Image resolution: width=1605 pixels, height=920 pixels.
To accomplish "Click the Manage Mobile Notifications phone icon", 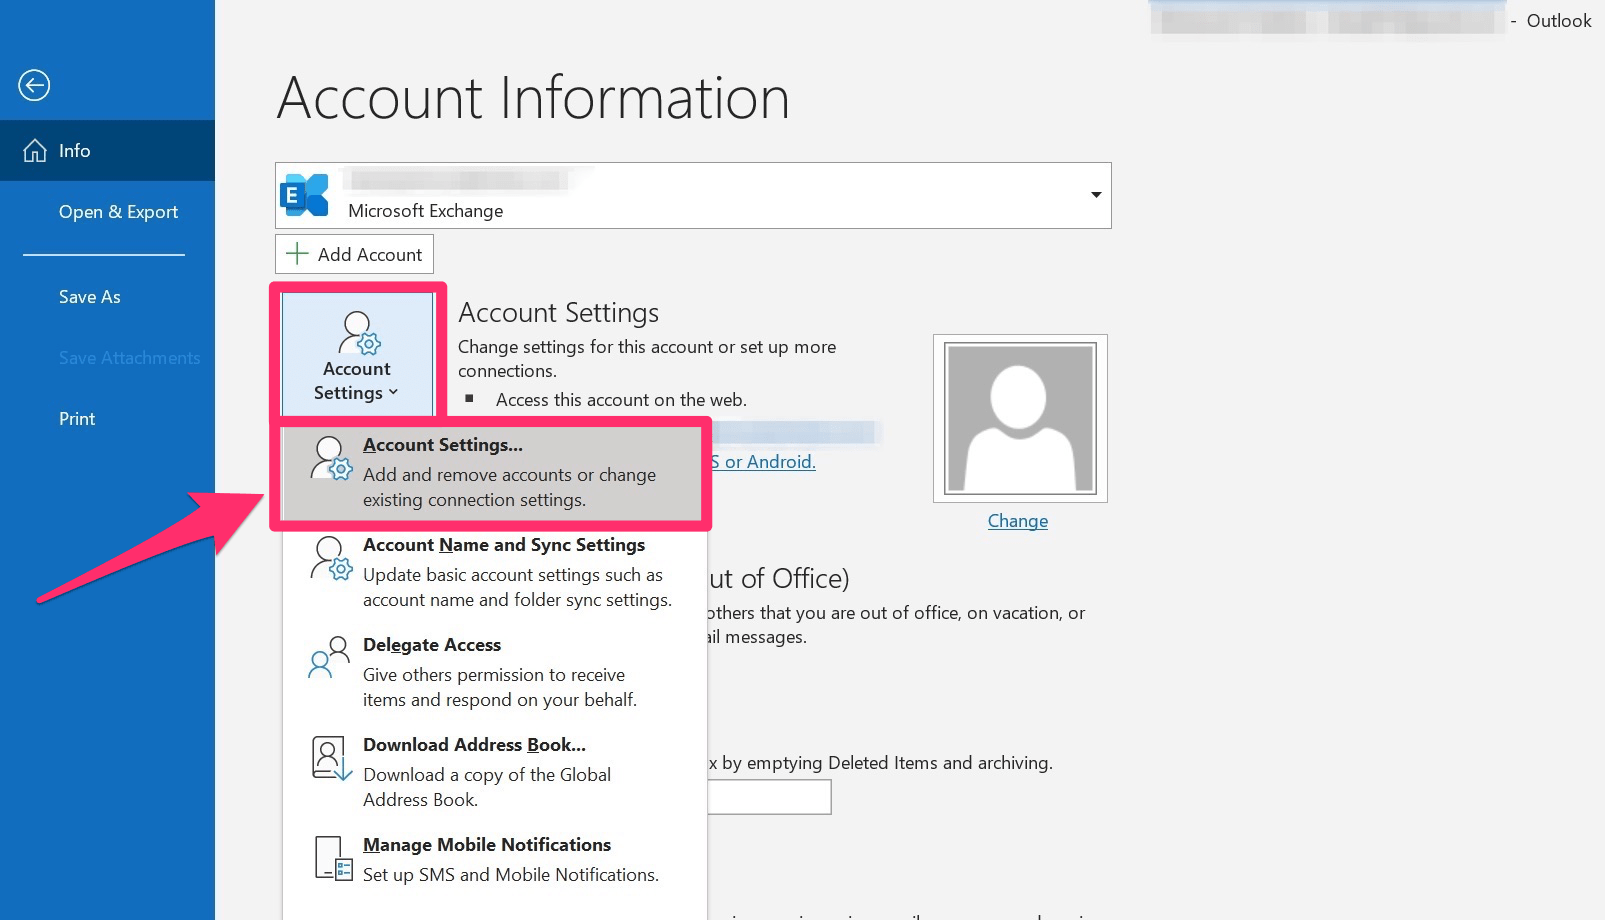I will [330, 858].
